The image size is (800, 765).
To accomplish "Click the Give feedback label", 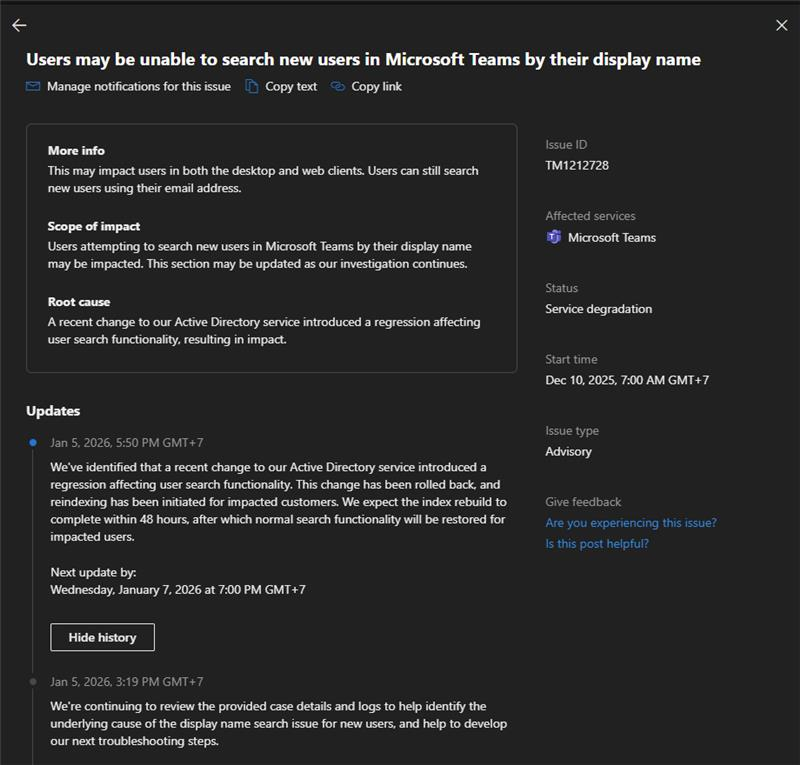I will point(583,502).
